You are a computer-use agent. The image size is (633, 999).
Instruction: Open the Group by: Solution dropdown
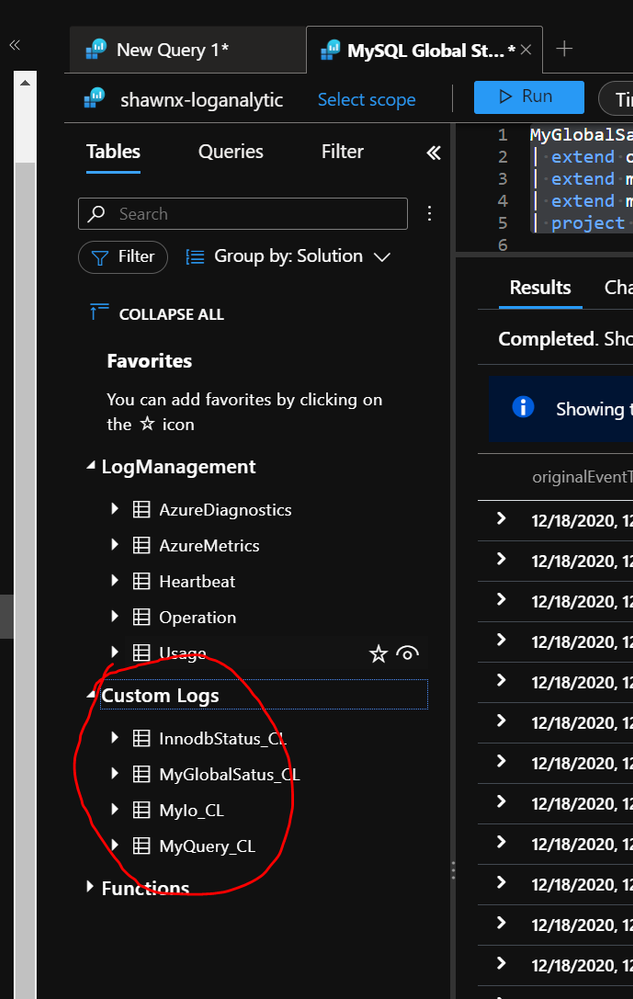click(x=288, y=257)
